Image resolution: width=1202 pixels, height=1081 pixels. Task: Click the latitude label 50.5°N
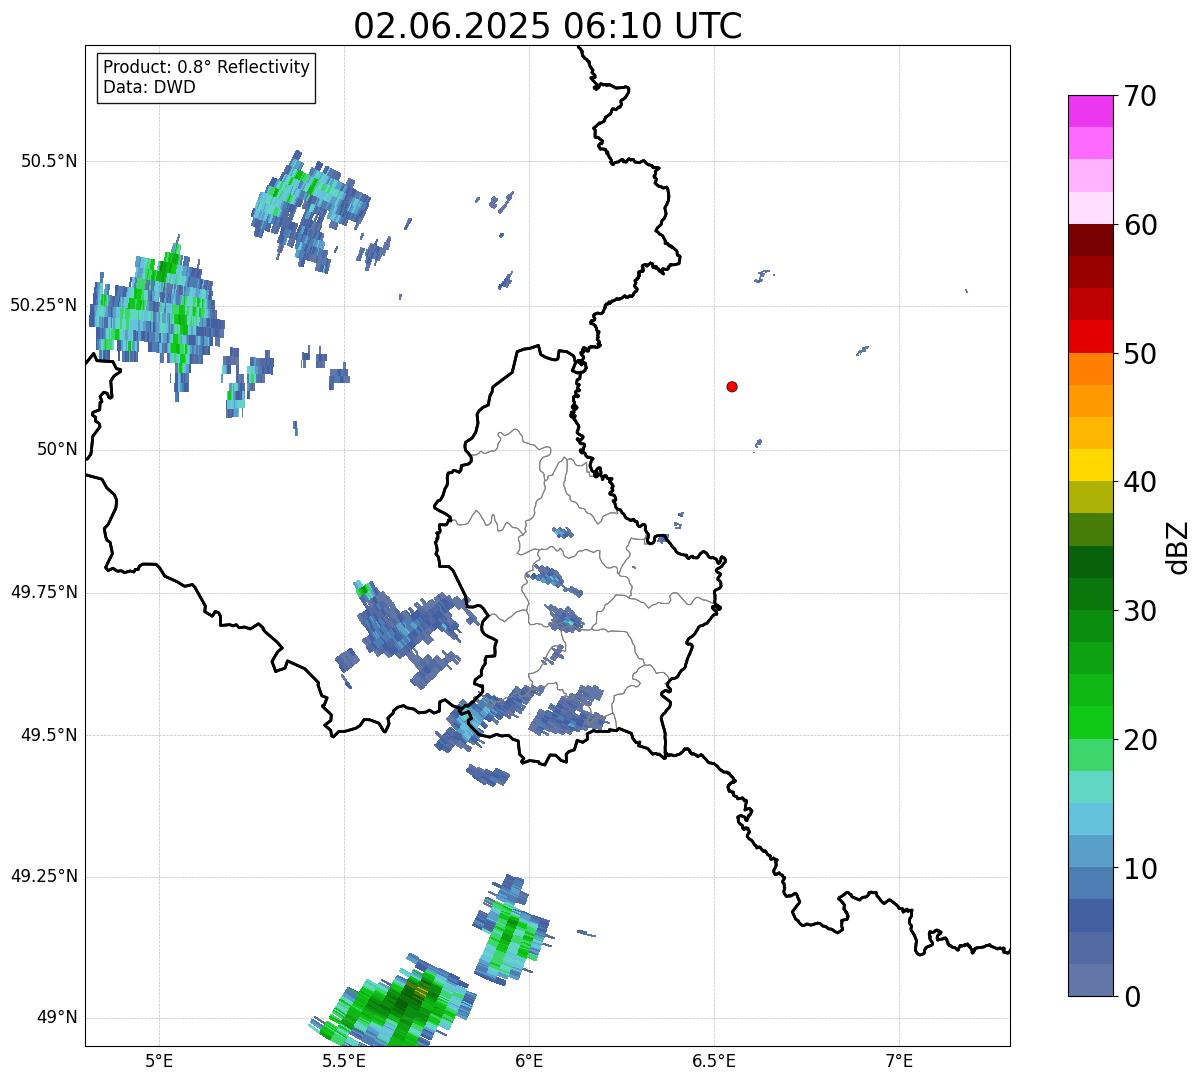tap(49, 162)
